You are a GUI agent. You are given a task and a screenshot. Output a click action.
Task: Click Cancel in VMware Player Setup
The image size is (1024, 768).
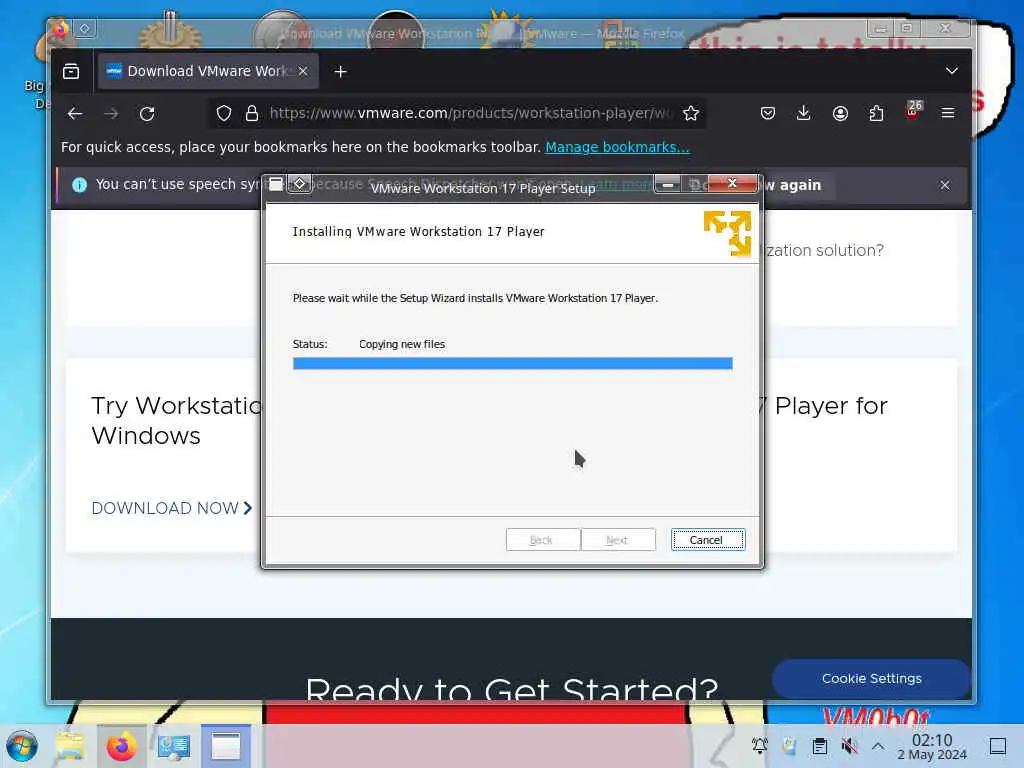708,540
